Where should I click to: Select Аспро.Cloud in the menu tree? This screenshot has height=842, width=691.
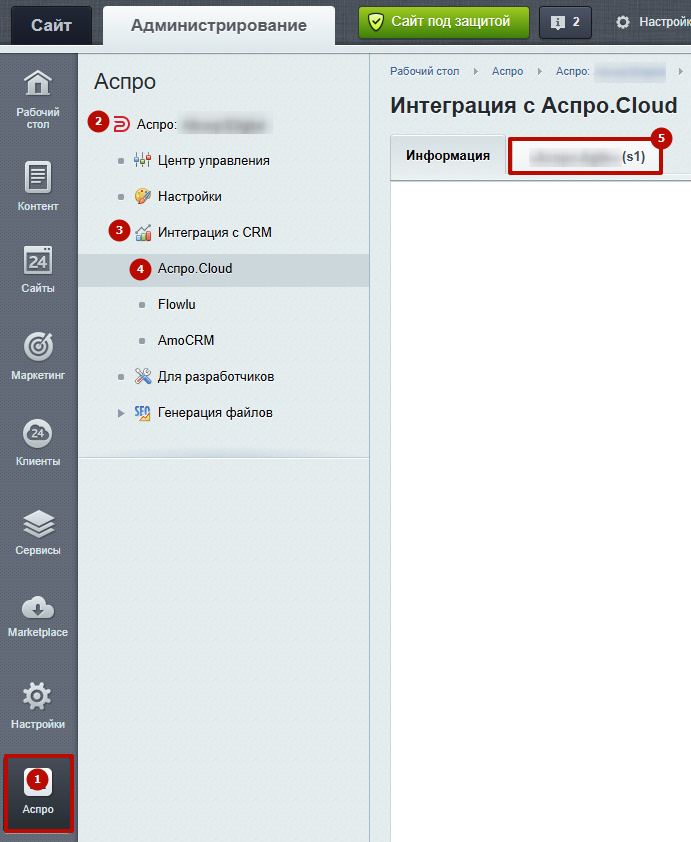[x=195, y=268]
